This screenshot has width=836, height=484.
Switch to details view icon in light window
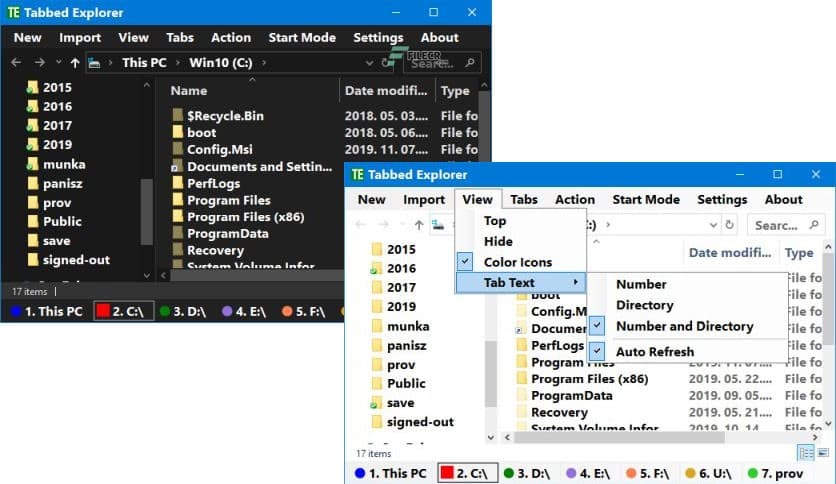tap(806, 453)
